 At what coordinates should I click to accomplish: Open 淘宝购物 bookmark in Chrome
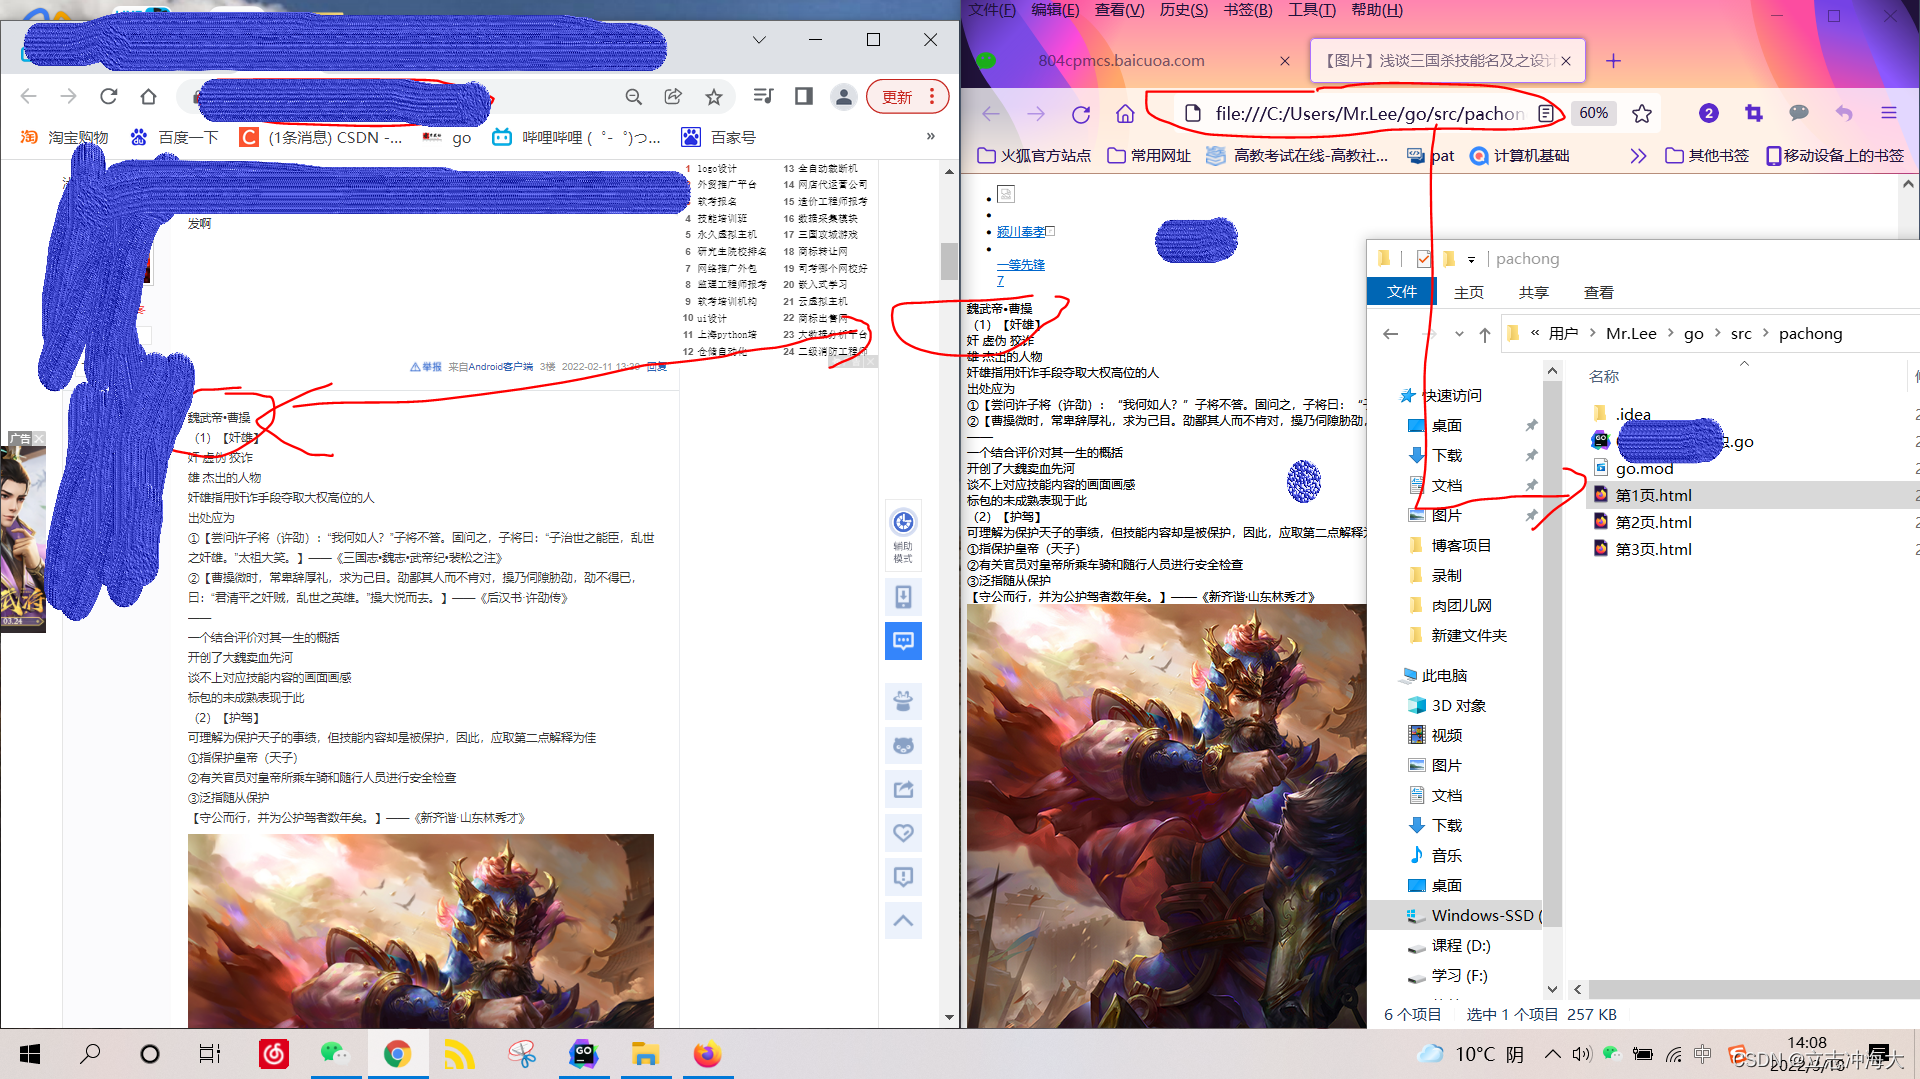point(65,137)
